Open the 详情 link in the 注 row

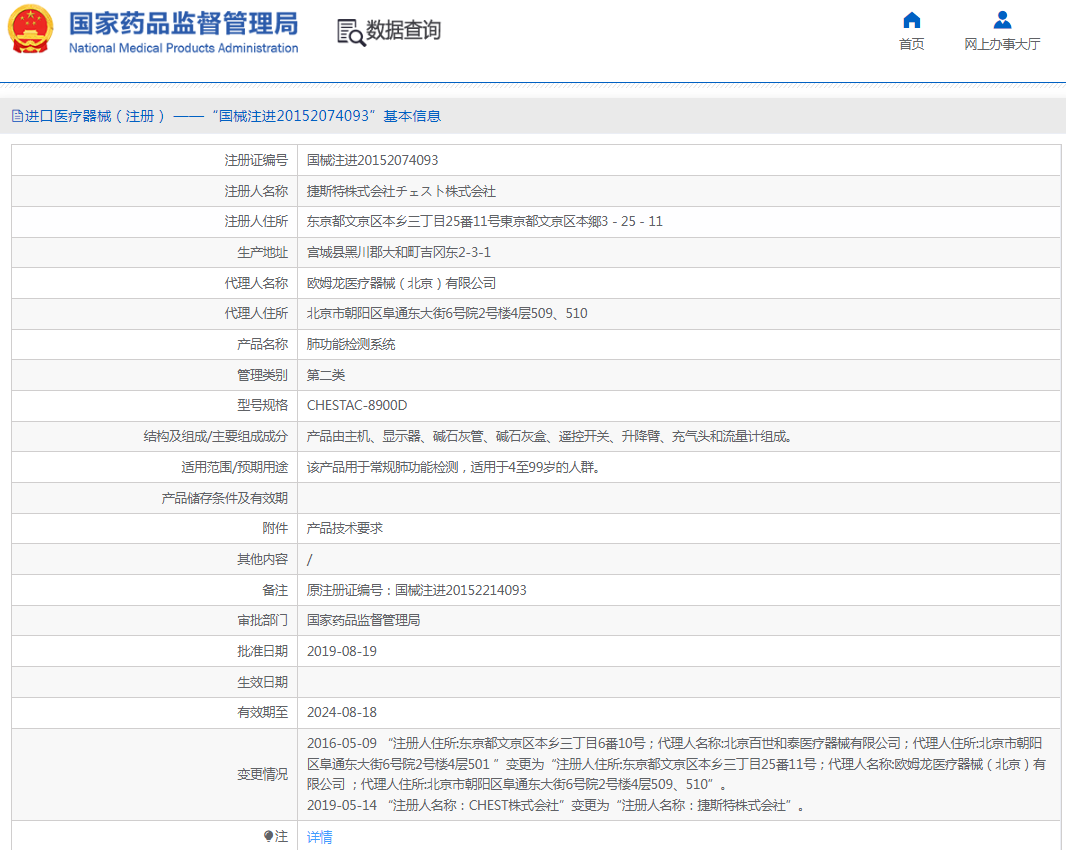point(320,837)
